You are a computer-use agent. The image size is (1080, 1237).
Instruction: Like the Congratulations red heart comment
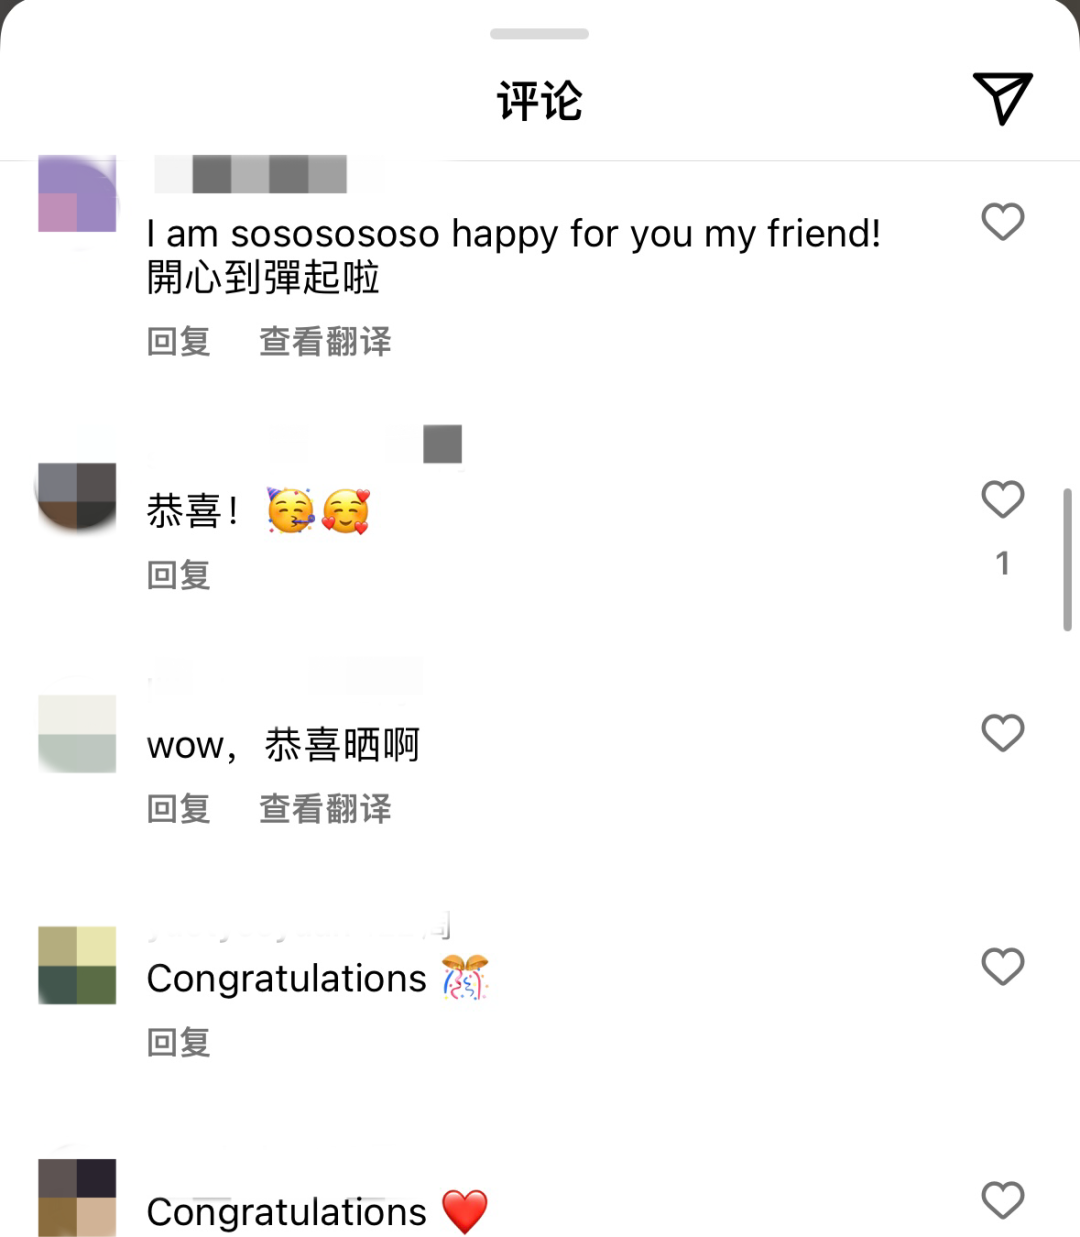(1002, 1200)
